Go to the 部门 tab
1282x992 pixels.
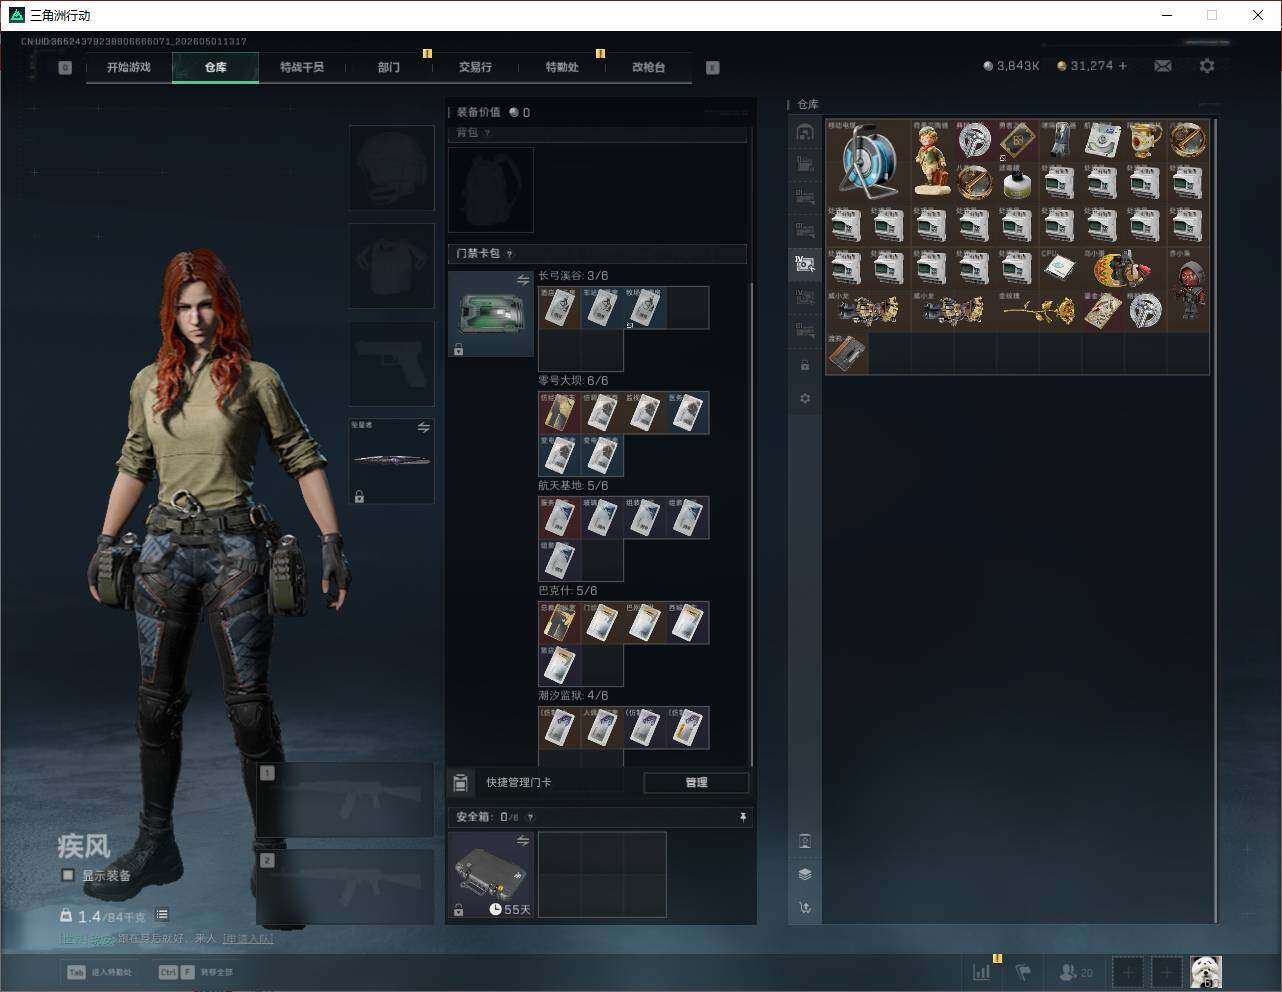click(388, 67)
